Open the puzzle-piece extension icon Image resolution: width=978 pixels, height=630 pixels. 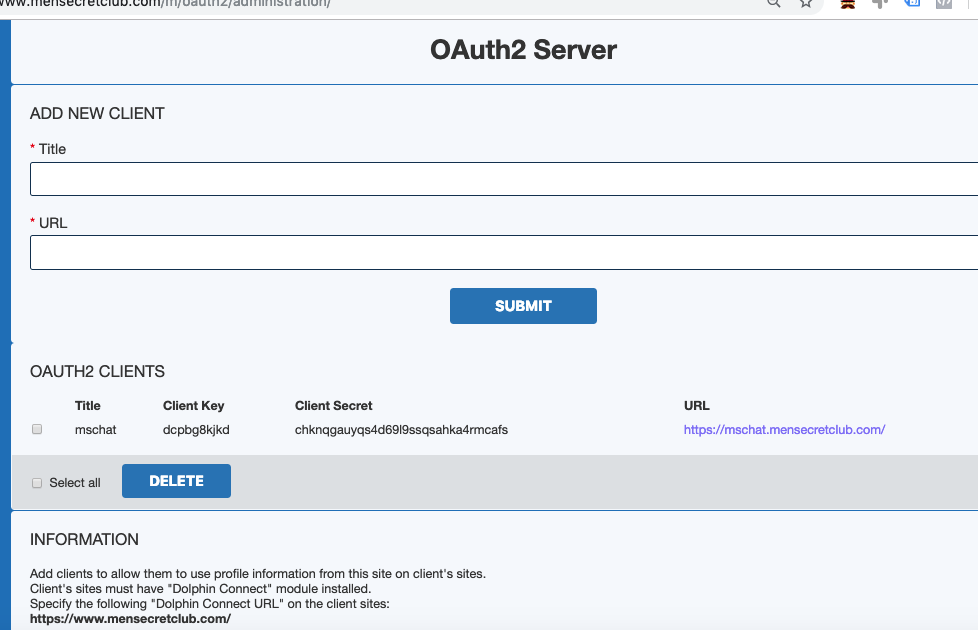coord(880,3)
